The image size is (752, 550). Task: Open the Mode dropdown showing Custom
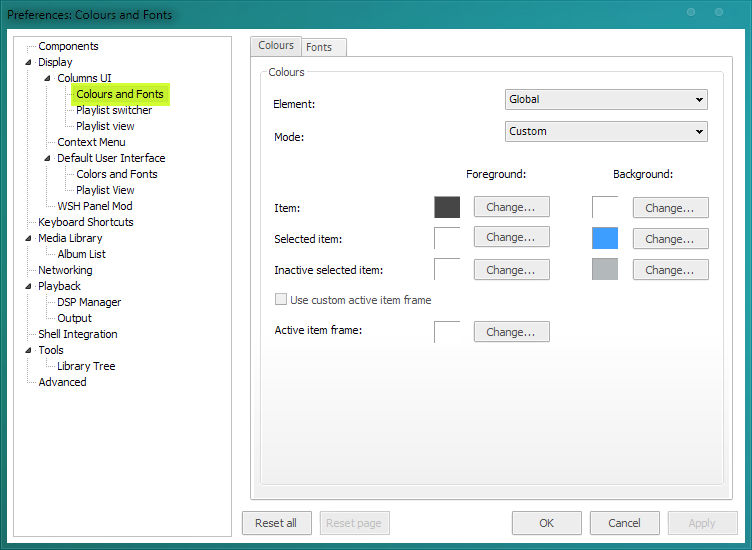point(606,131)
